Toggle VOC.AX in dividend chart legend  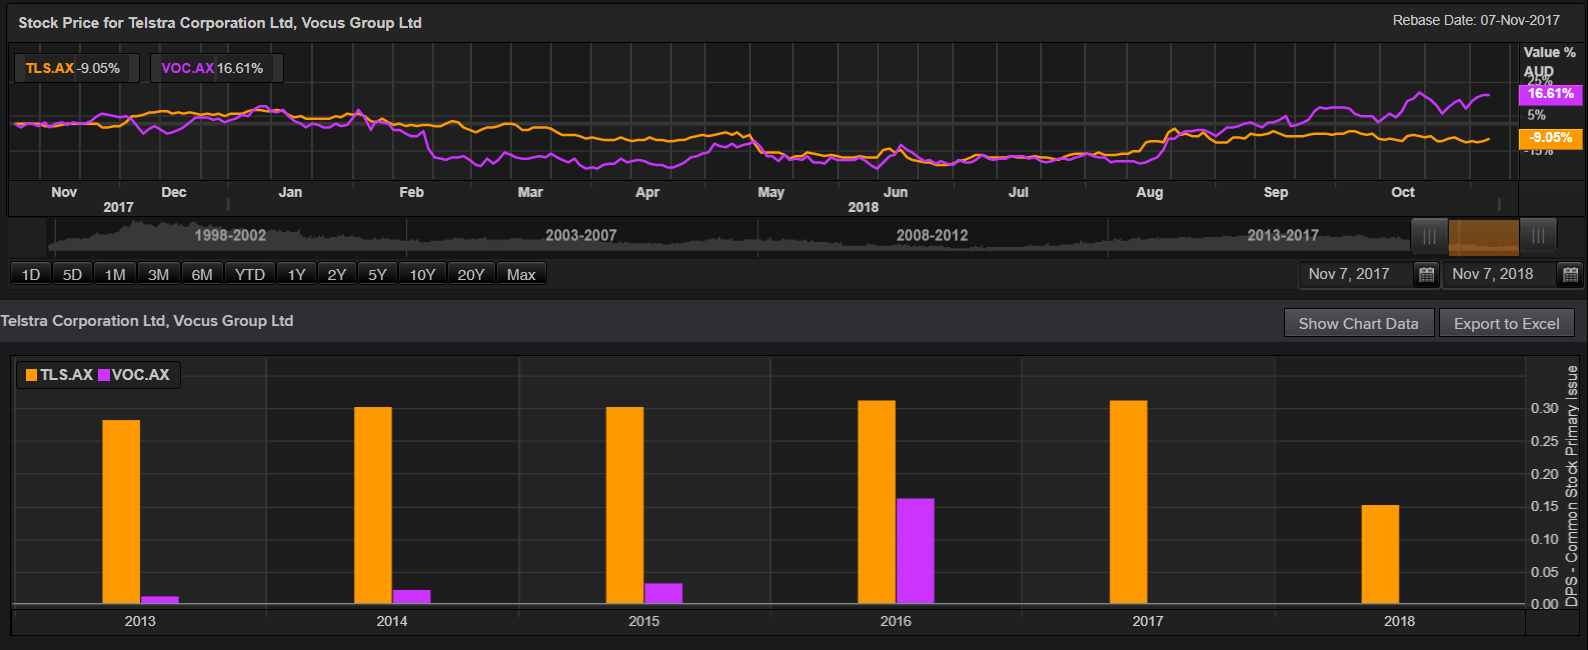(134, 375)
